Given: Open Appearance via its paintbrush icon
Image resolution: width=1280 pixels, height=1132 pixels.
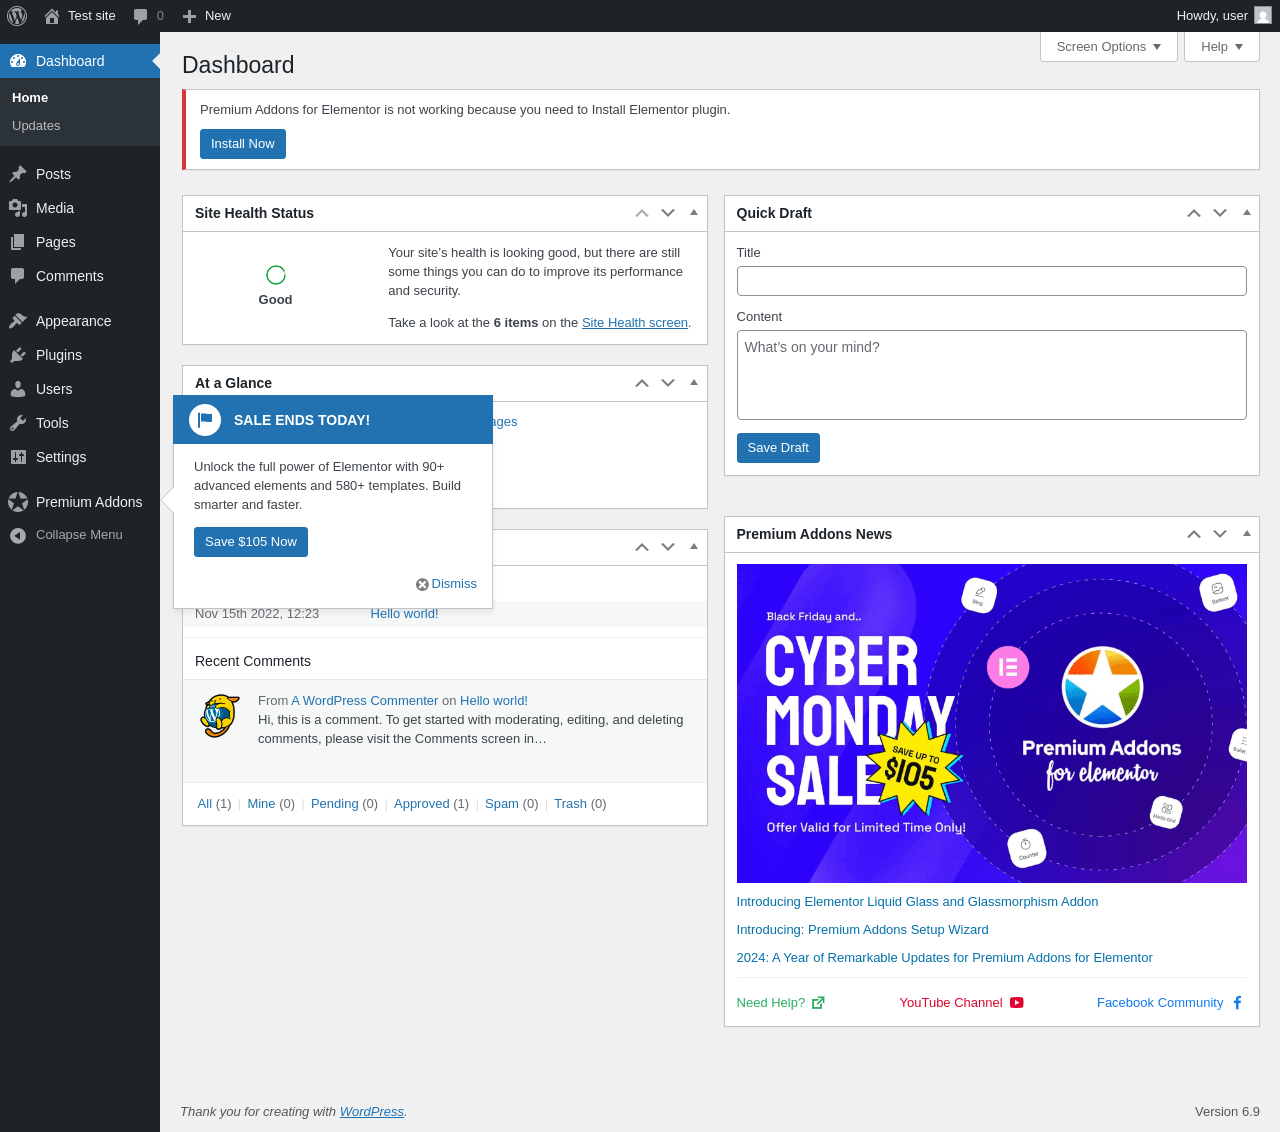Looking at the screenshot, I should (18, 321).
